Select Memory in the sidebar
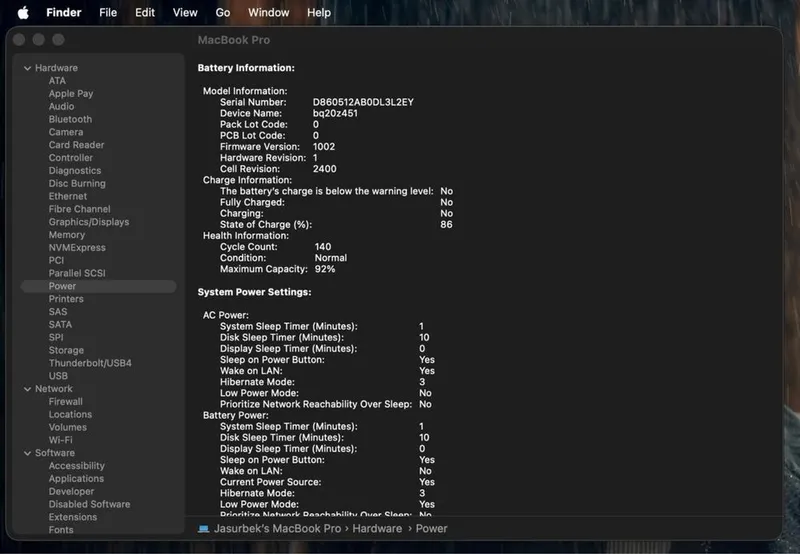The width and height of the screenshot is (800, 554). [x=67, y=235]
